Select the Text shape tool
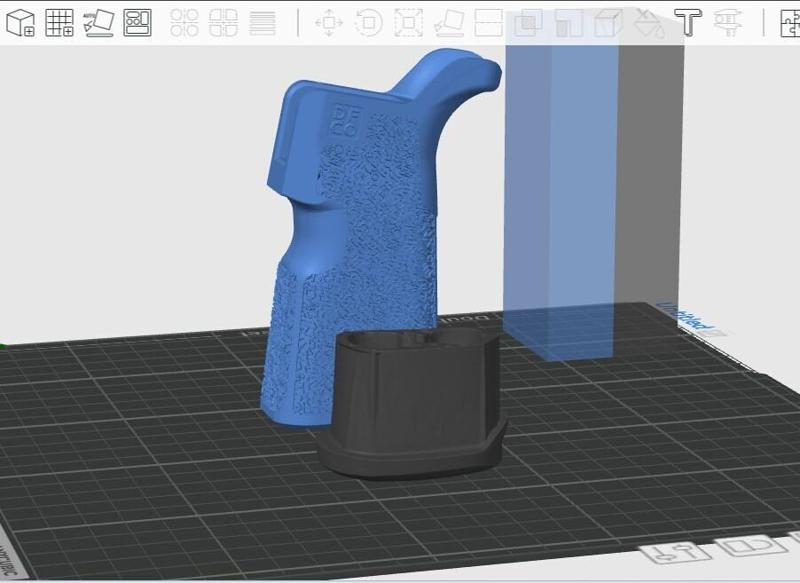The width and height of the screenshot is (800, 583). click(688, 23)
